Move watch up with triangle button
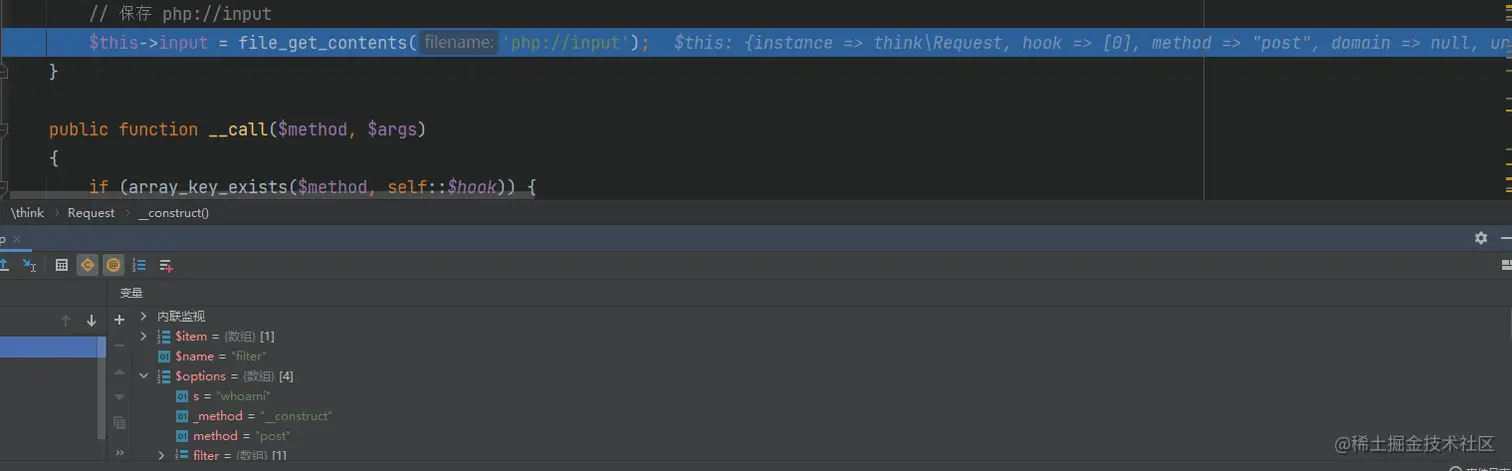The image size is (1512, 471). [x=119, y=372]
